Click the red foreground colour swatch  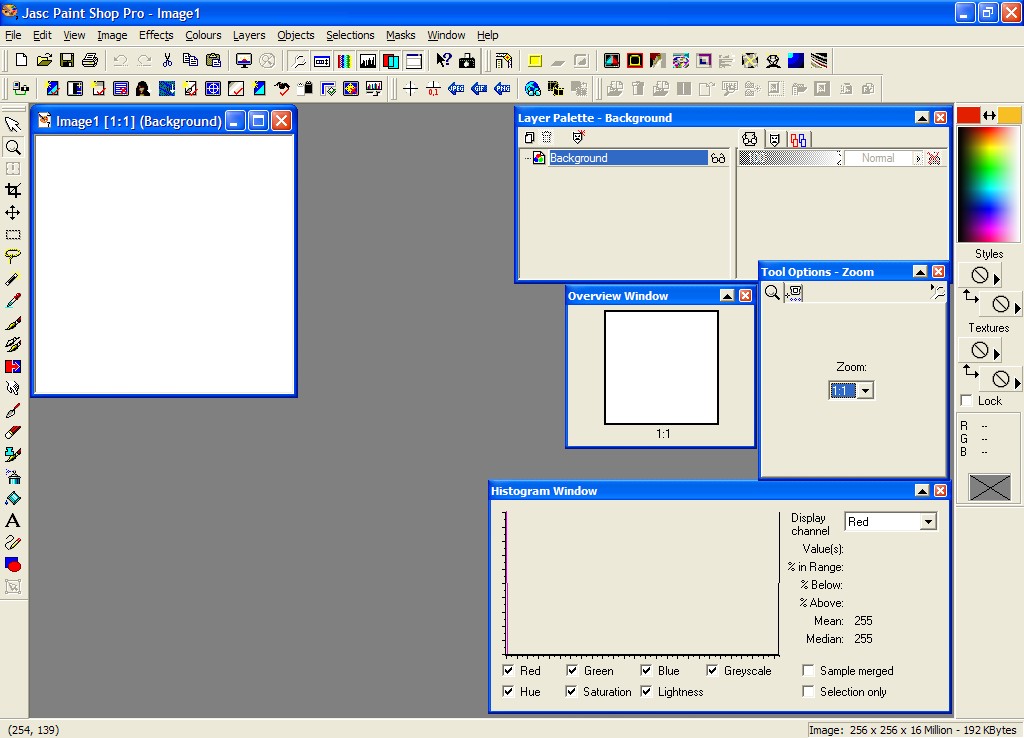968,116
